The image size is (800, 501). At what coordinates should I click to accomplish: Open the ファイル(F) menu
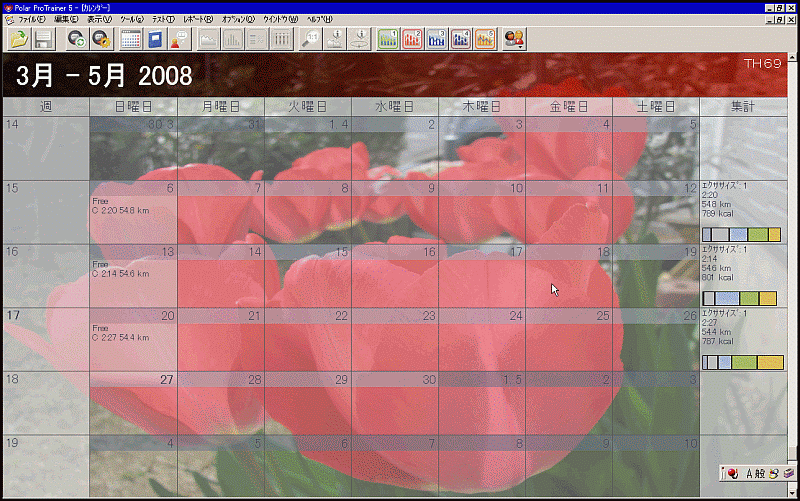(32, 19)
